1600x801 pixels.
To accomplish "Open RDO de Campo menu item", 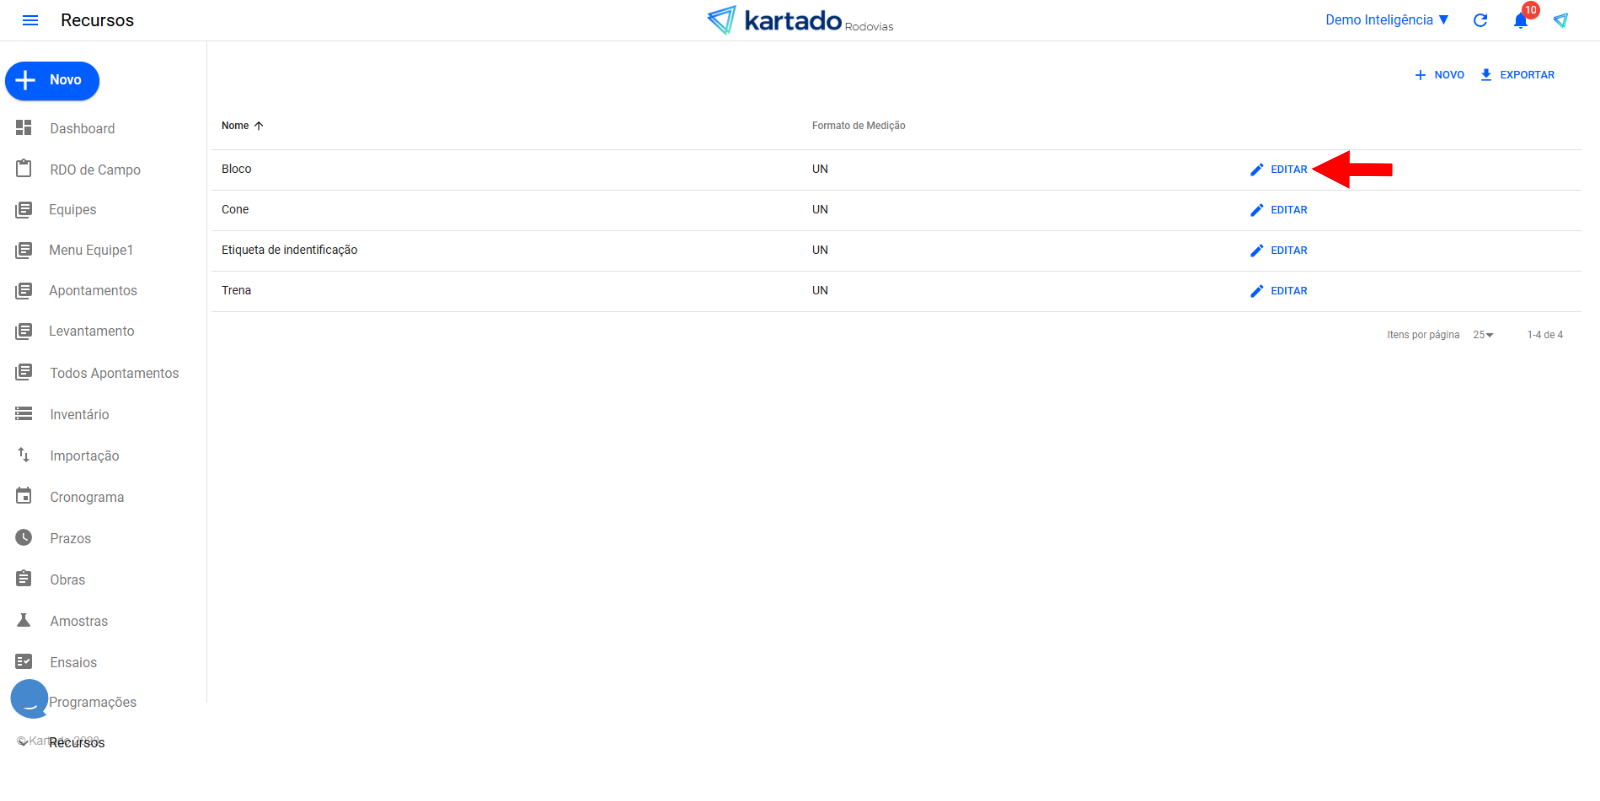I will [x=95, y=170].
